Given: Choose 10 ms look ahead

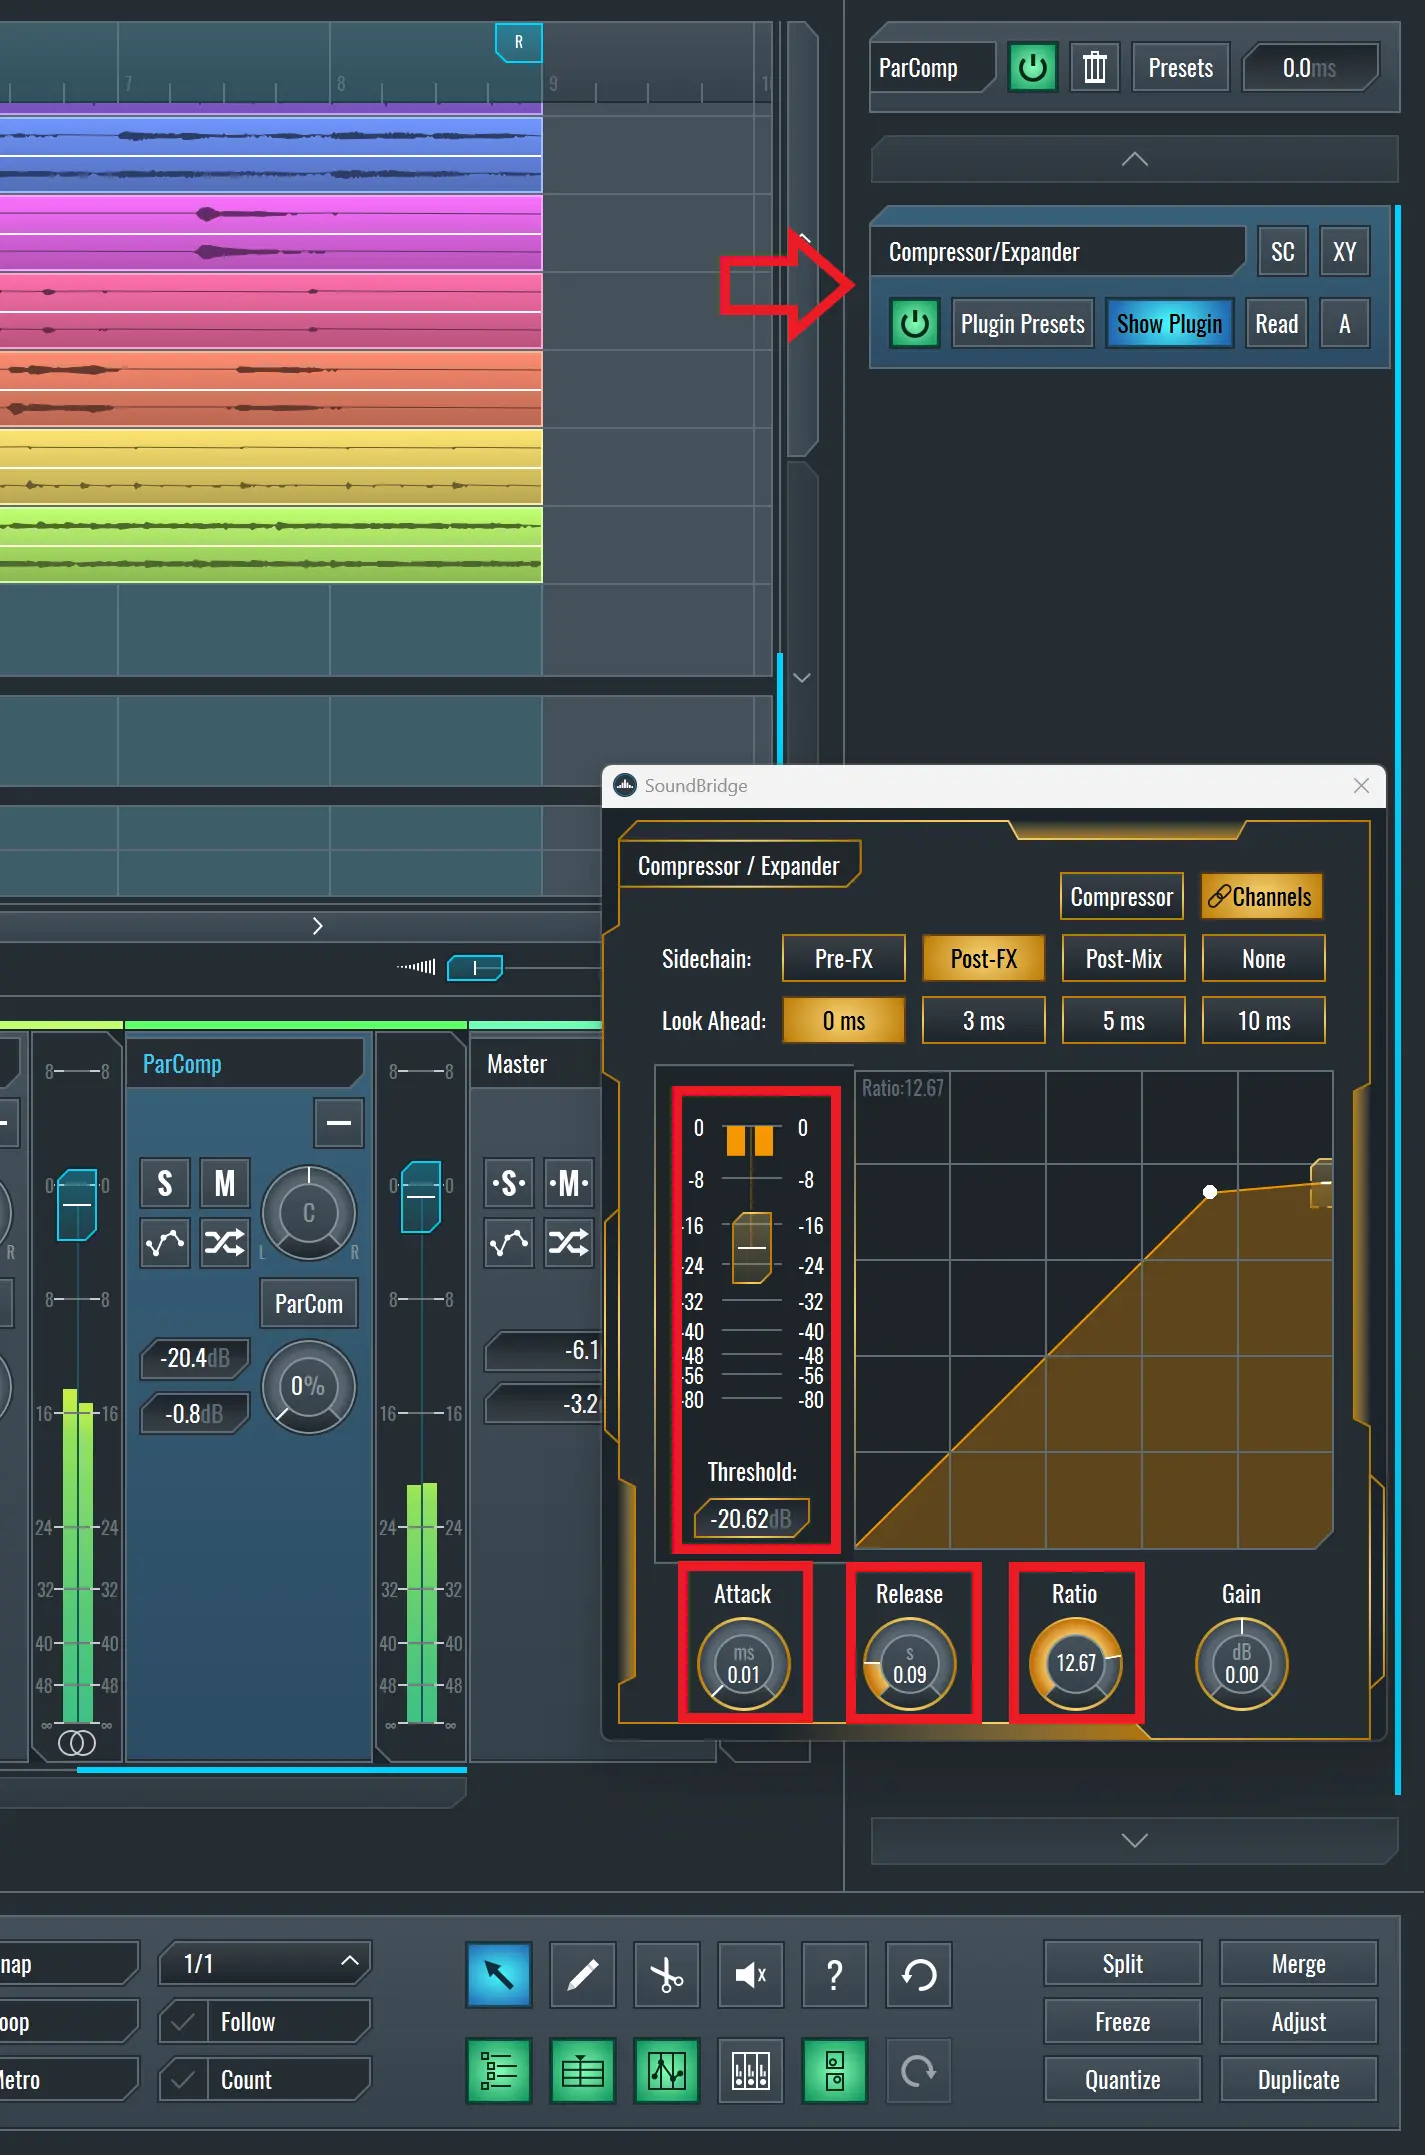Looking at the screenshot, I should click(x=1263, y=1020).
